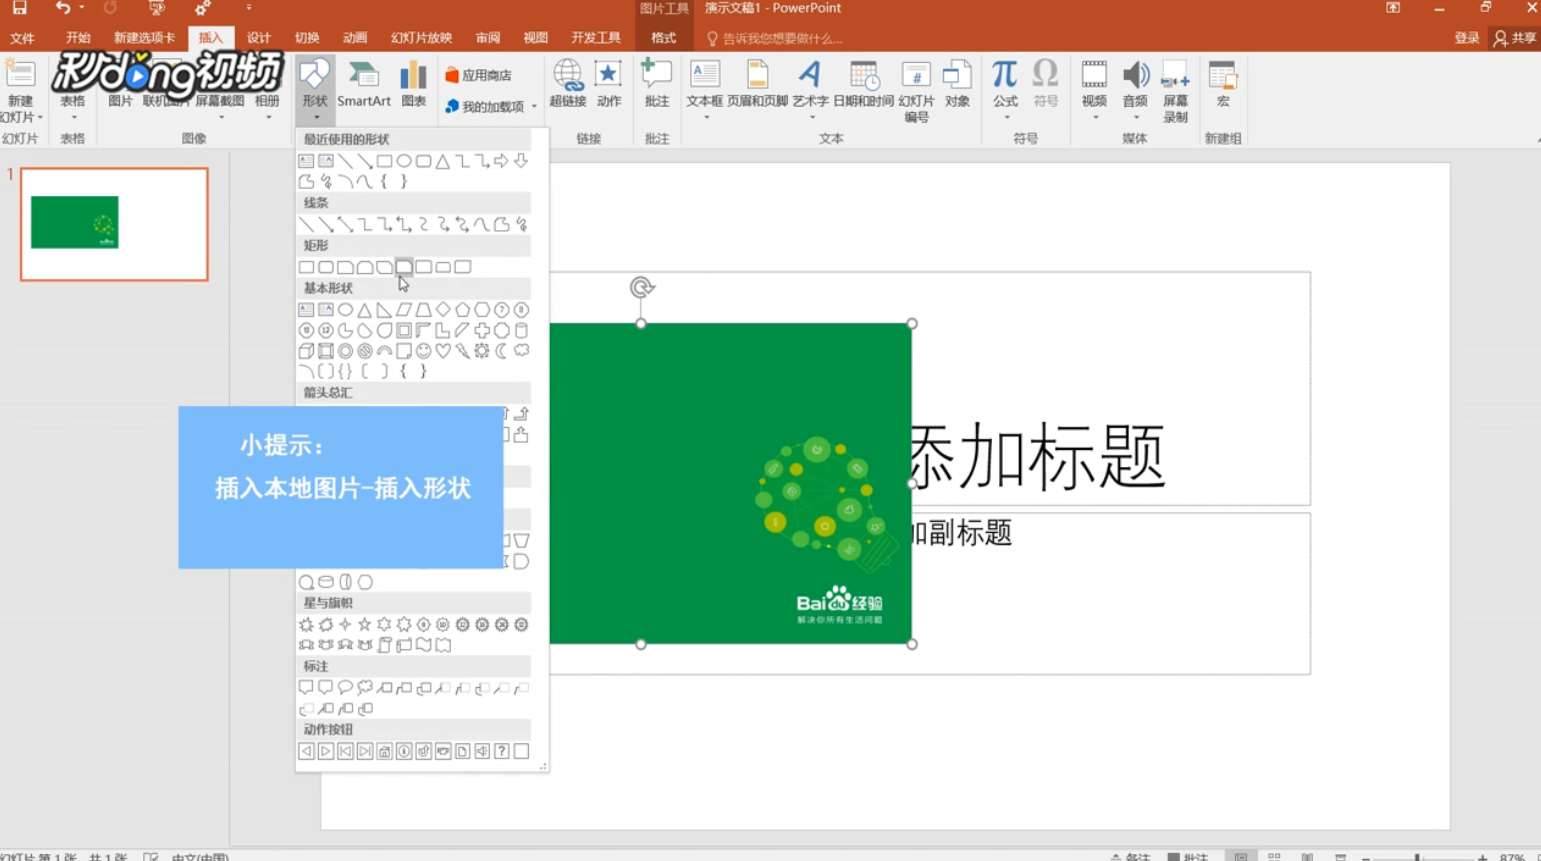
Task: Click the Share button
Action: [1515, 38]
